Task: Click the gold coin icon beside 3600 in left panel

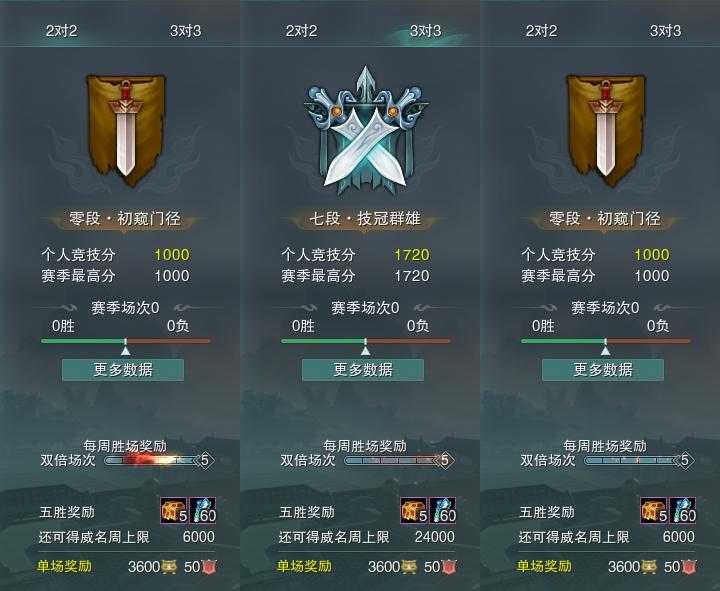Action: [169, 567]
